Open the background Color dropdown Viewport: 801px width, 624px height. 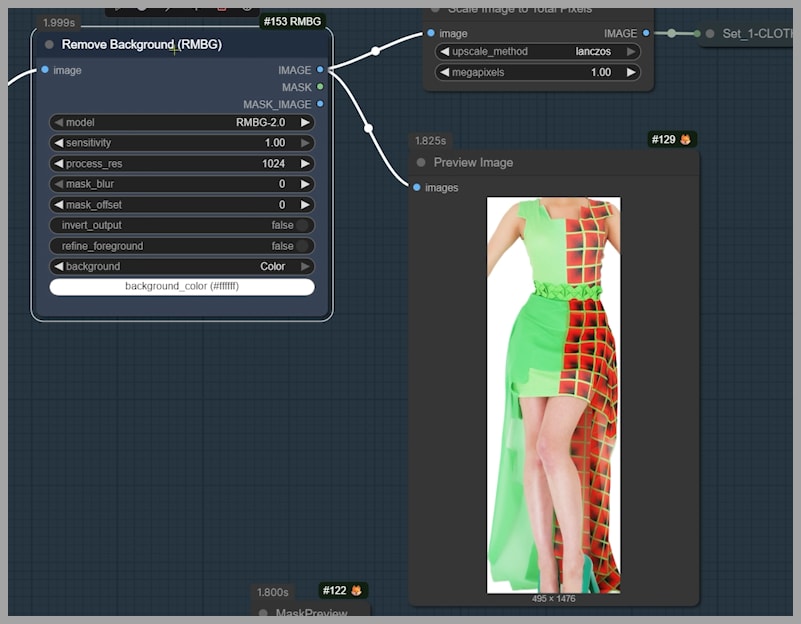click(181, 266)
